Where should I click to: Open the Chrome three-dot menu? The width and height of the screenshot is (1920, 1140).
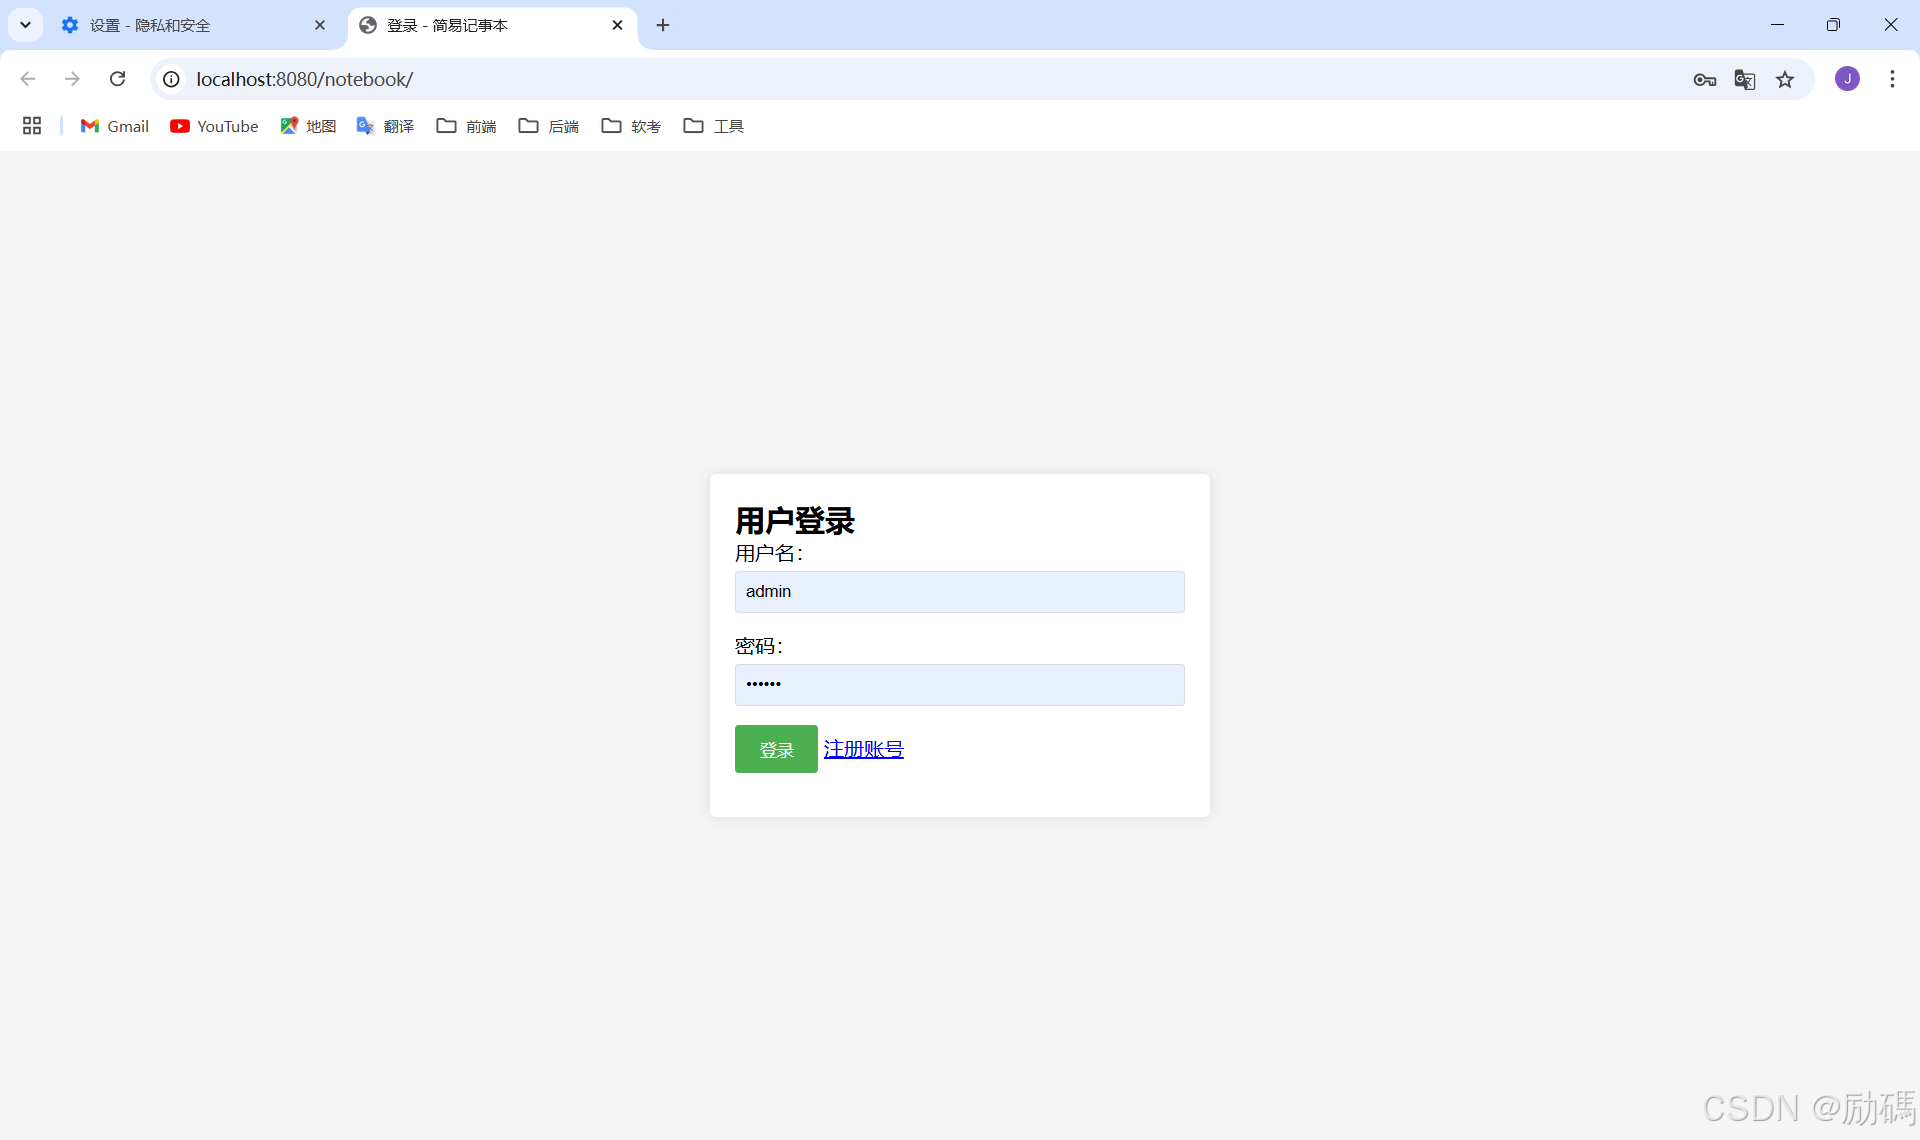(1892, 78)
